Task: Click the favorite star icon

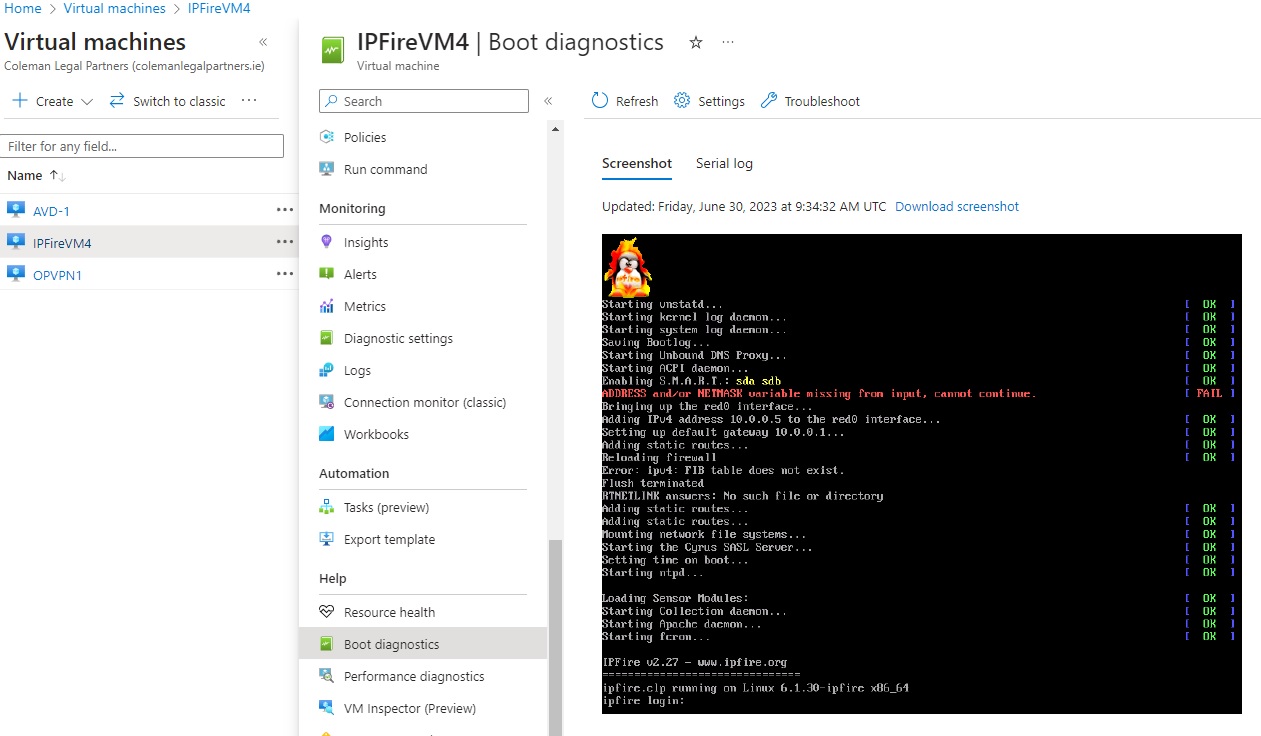Action: tap(696, 42)
